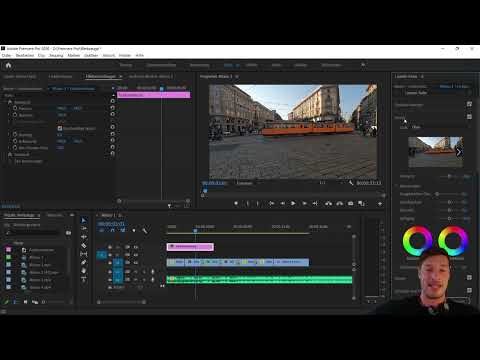Adjust the Lumetri intensity slider
This screenshot has width=480, height=360.
pos(450,176)
